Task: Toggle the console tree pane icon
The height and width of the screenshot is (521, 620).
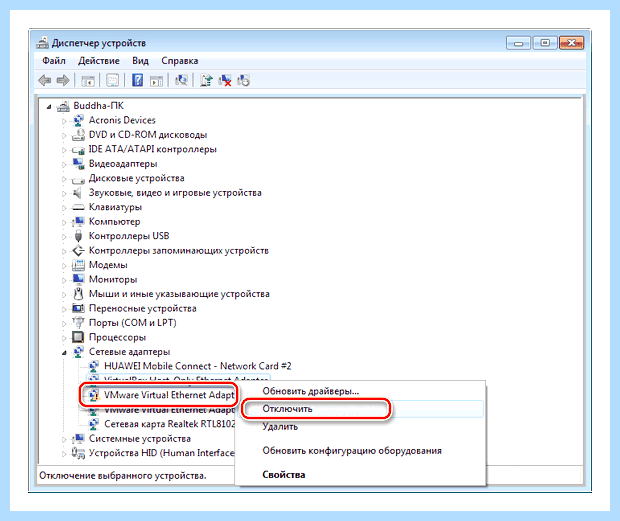Action: coord(88,81)
